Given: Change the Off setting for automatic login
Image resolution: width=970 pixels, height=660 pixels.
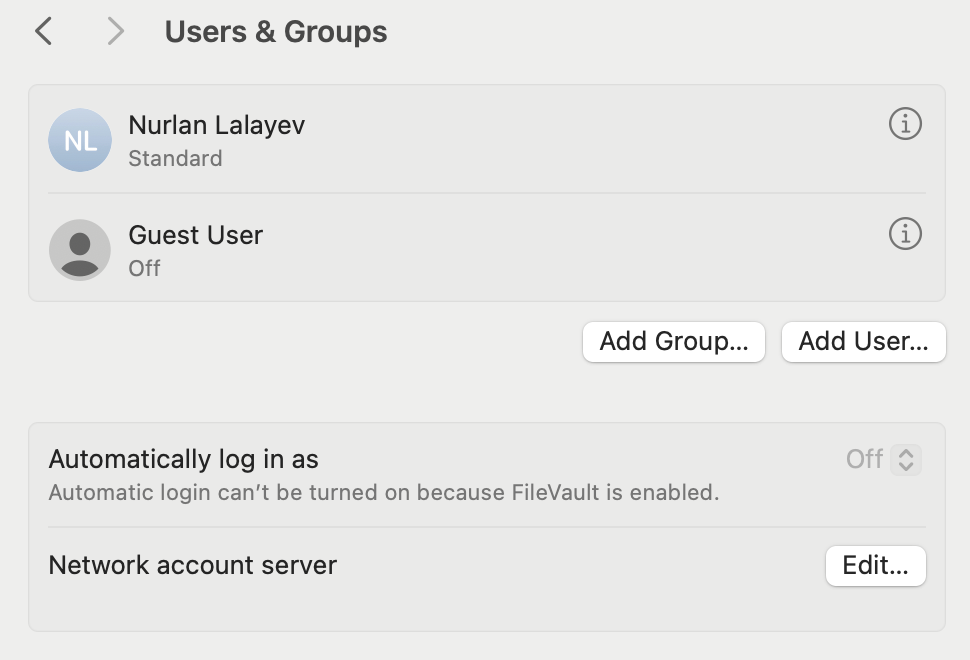Looking at the screenshot, I should tap(885, 460).
